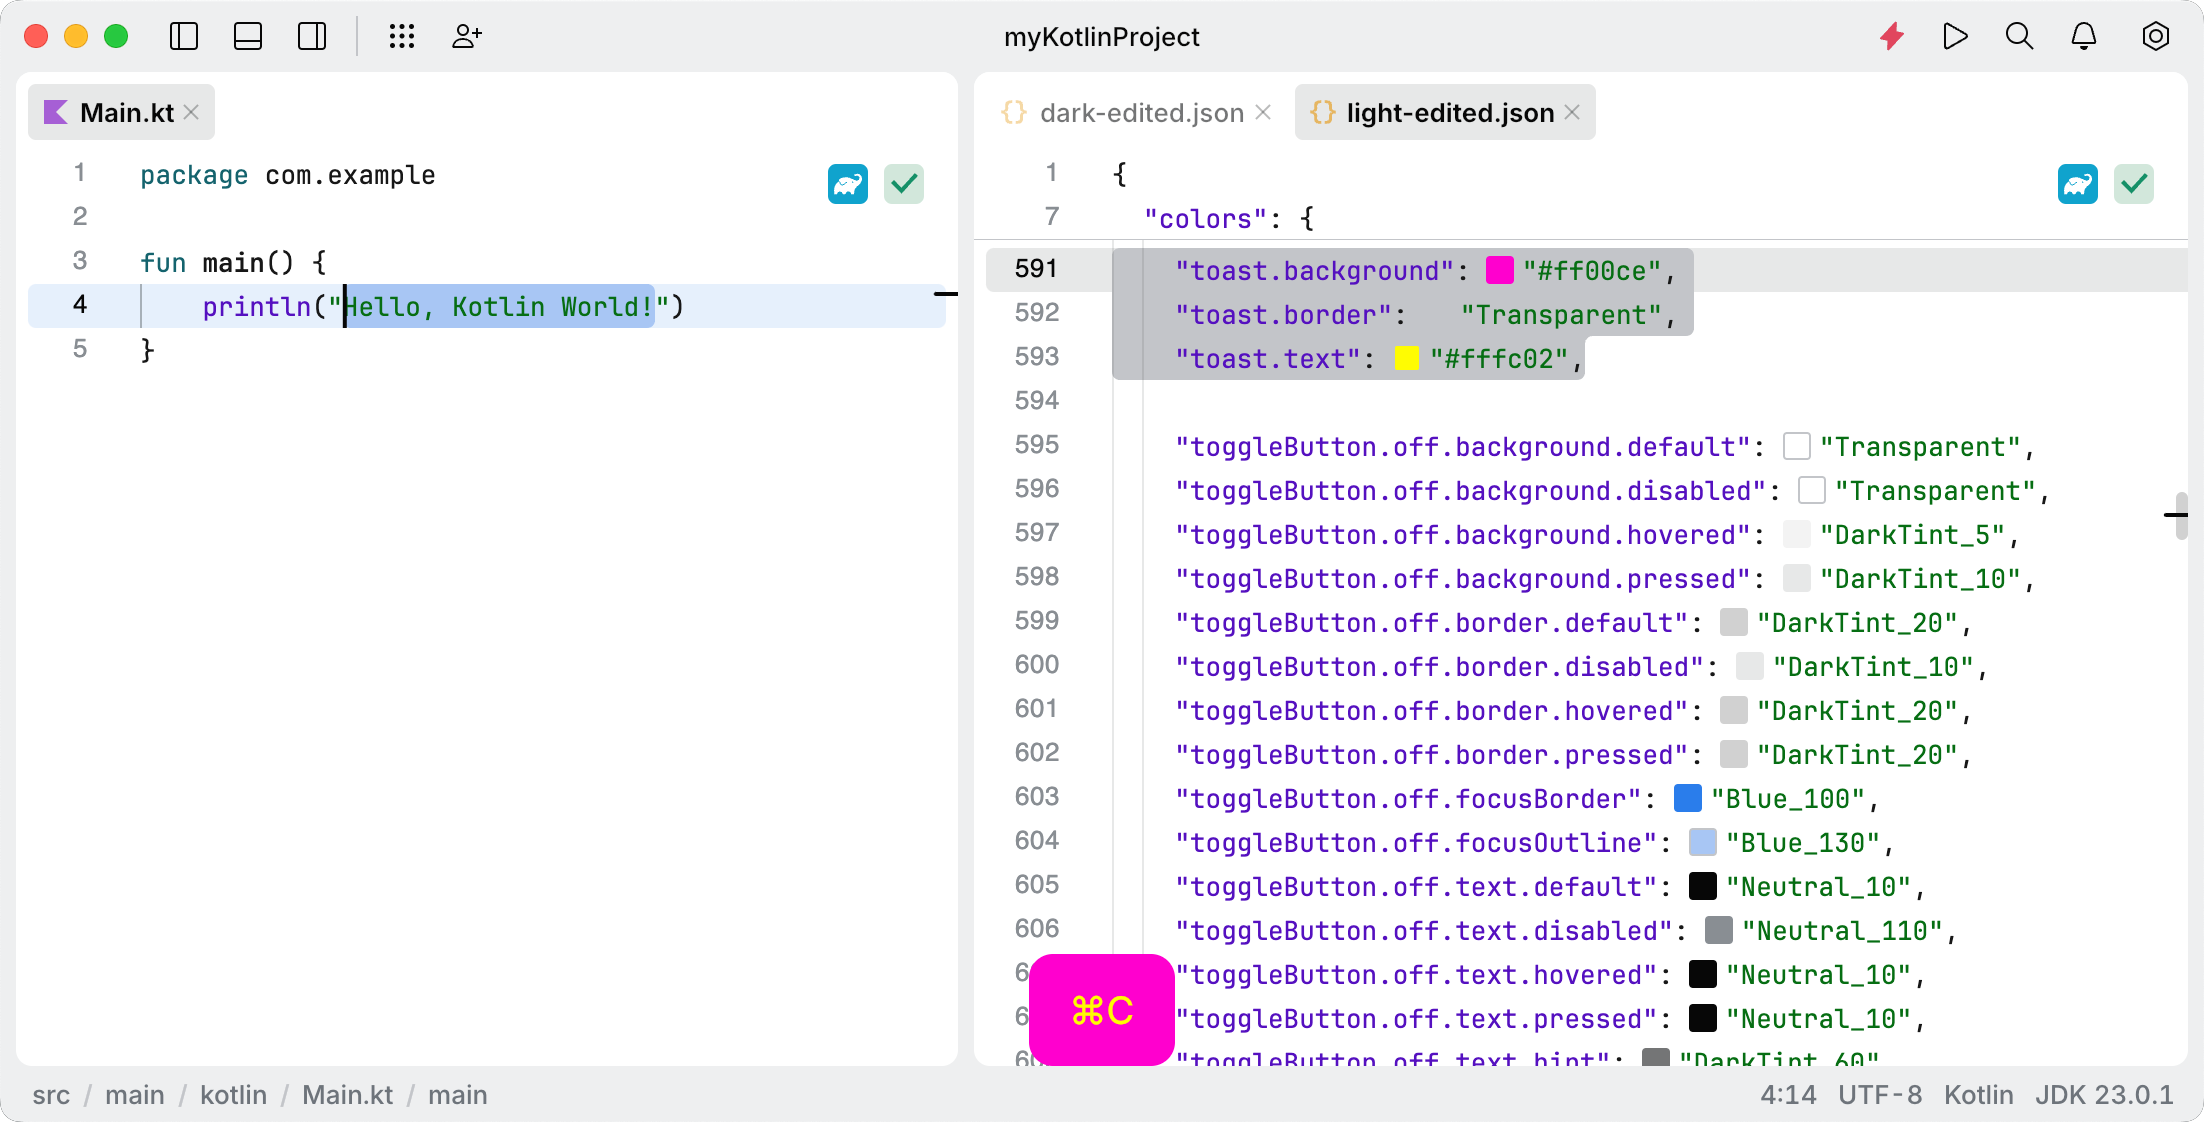Open the workspace grid icon
The image size is (2204, 1122).
402,36
